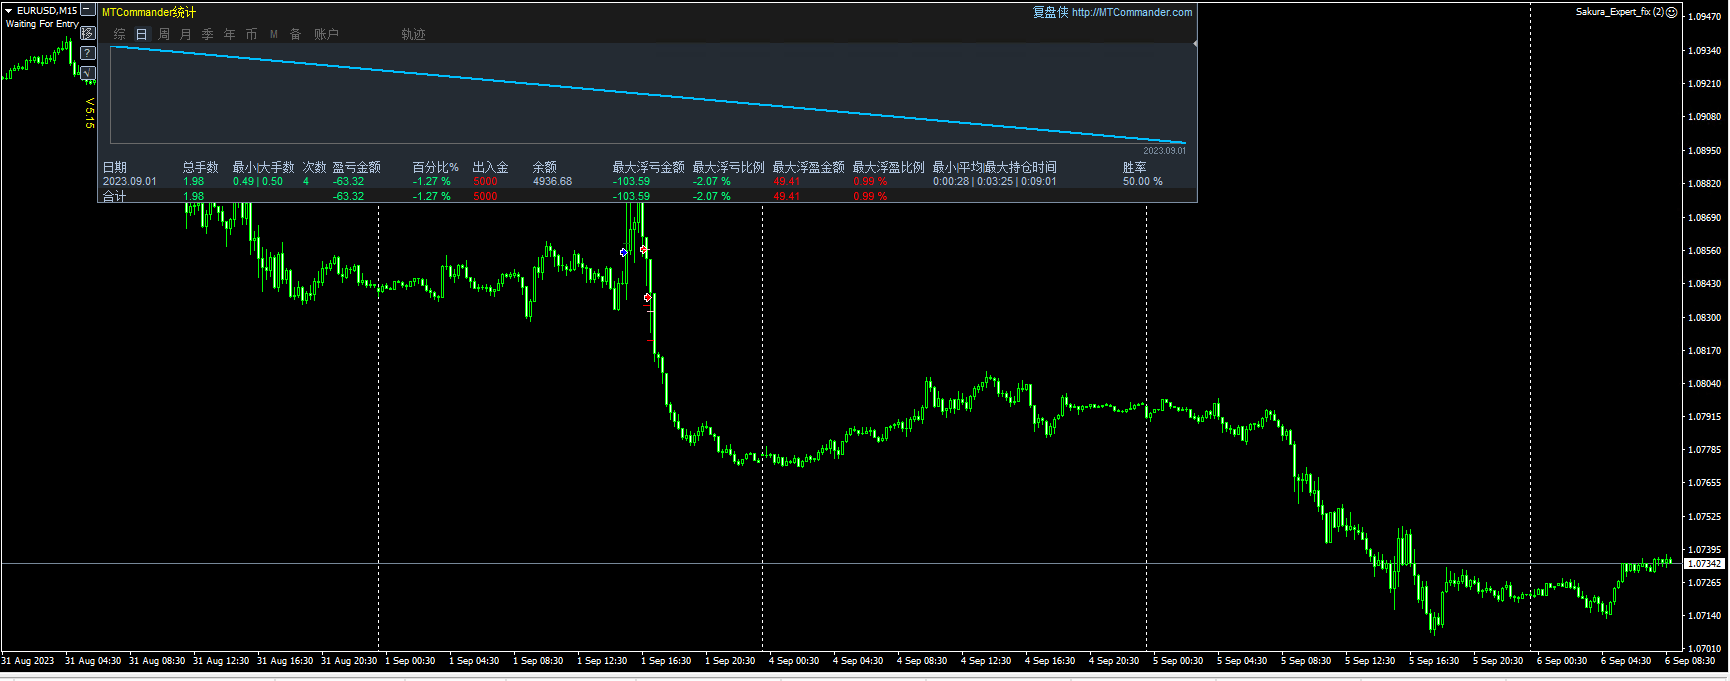Click the balance value 4936.68
The width and height of the screenshot is (1730, 681).
coord(553,182)
